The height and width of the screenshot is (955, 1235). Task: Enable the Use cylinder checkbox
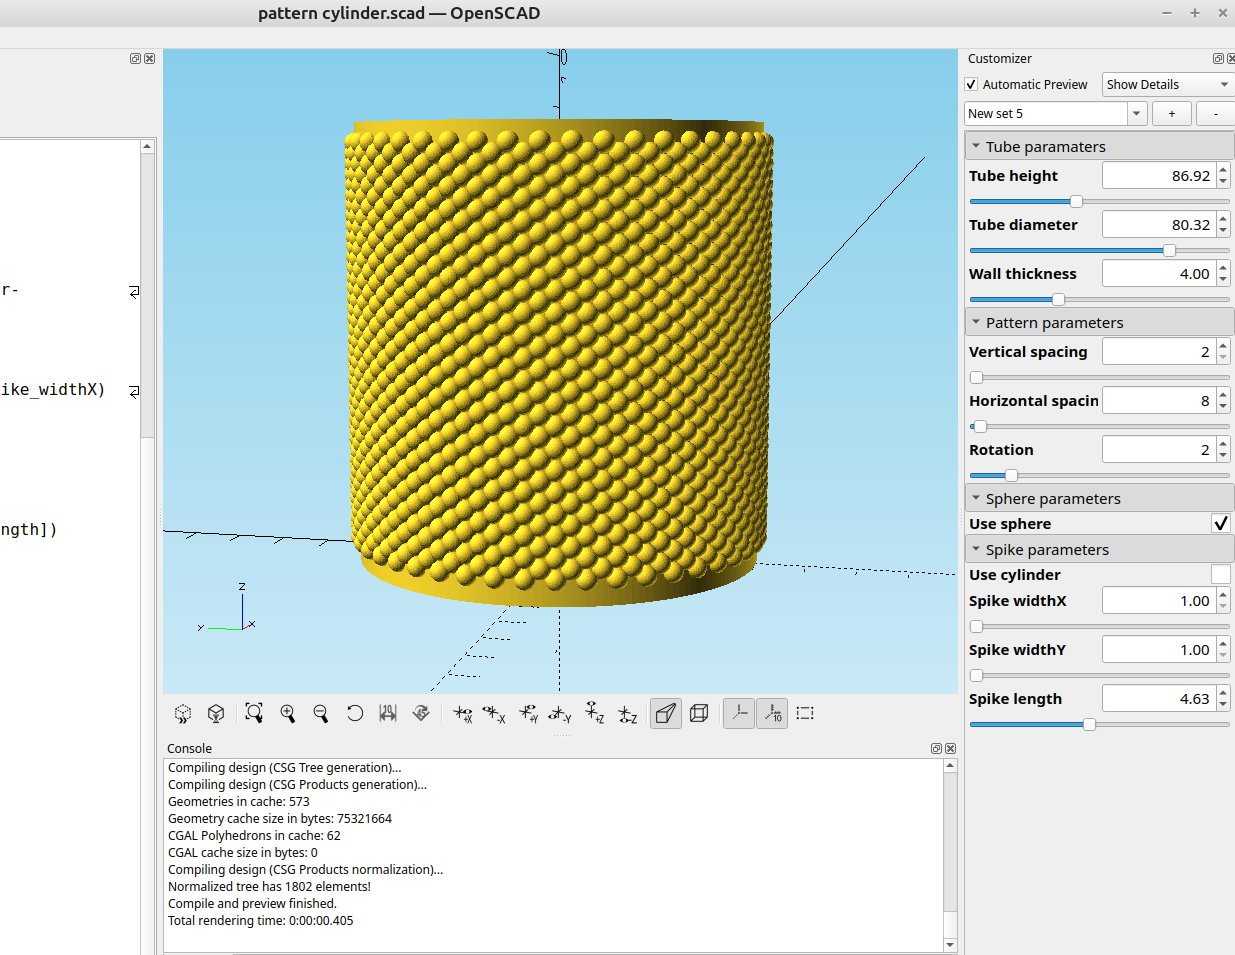point(1220,575)
